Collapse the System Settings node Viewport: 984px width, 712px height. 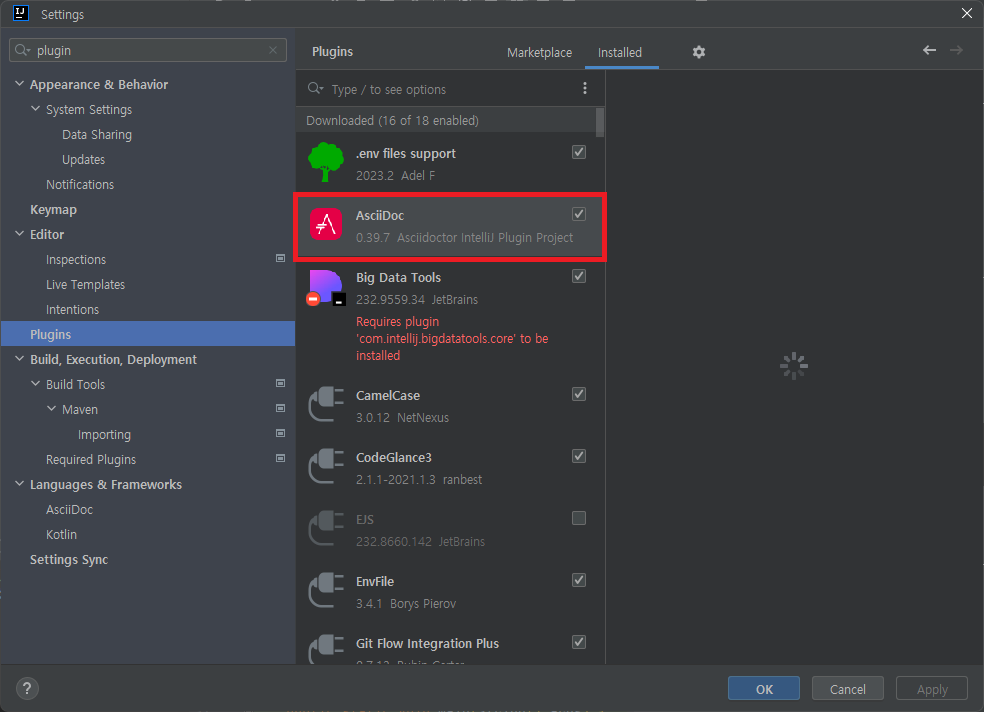[x=36, y=109]
